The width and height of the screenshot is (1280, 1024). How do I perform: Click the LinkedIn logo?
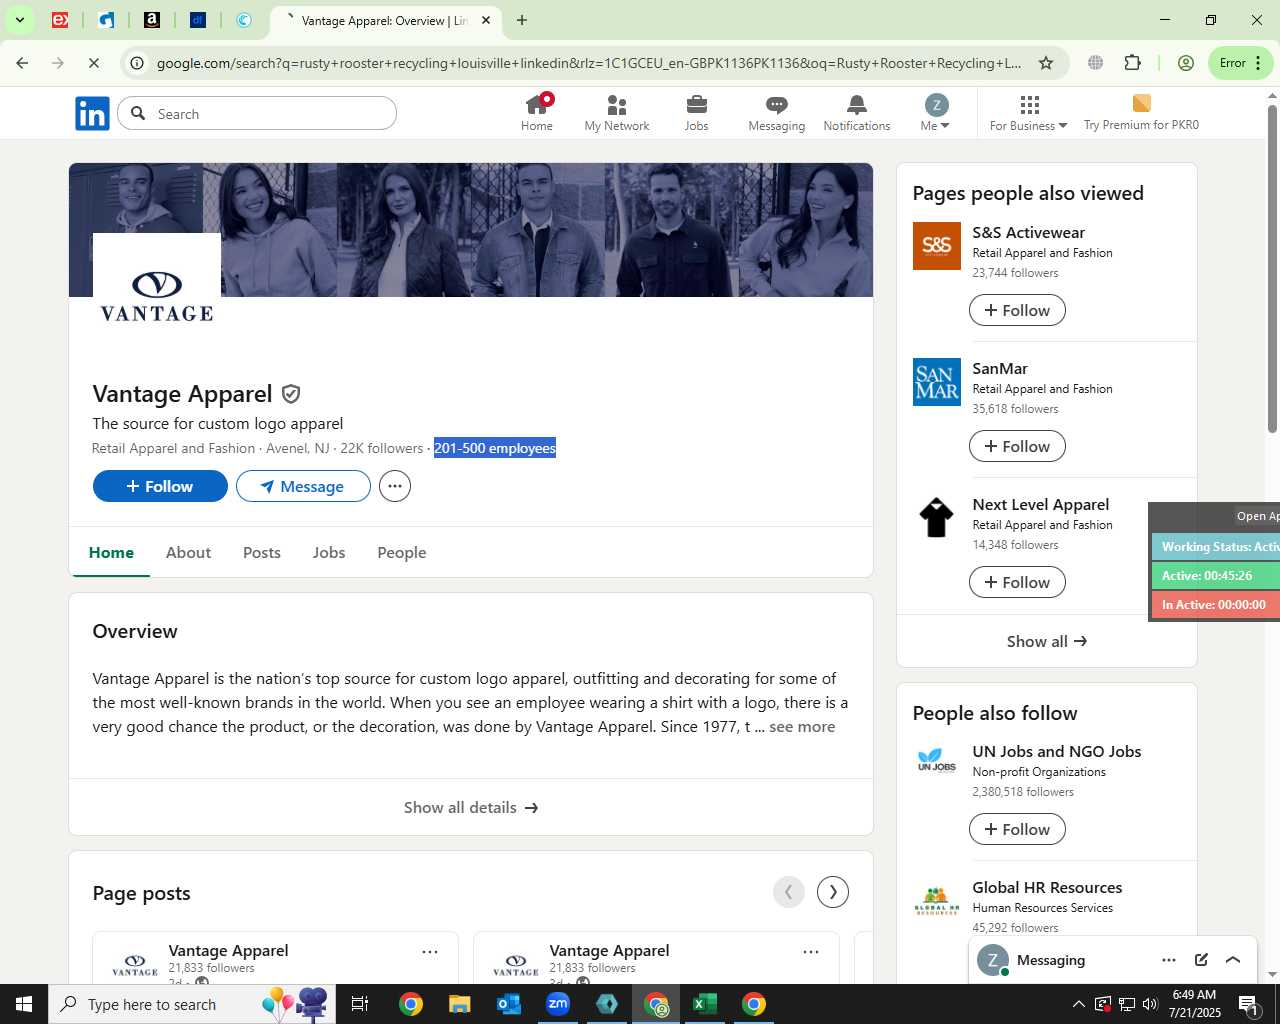[92, 114]
